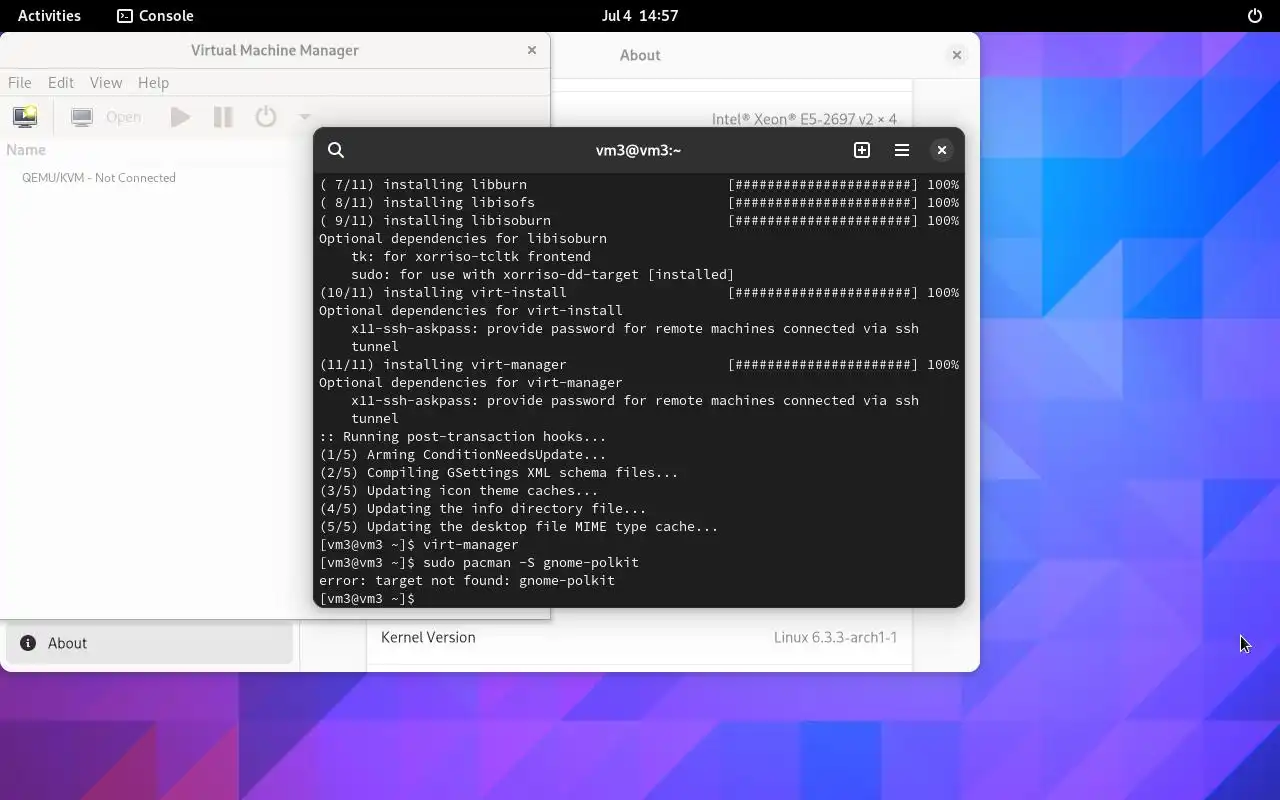Image resolution: width=1280 pixels, height=800 pixels.
Task: Click the Console app menu in top bar
Action: point(155,16)
